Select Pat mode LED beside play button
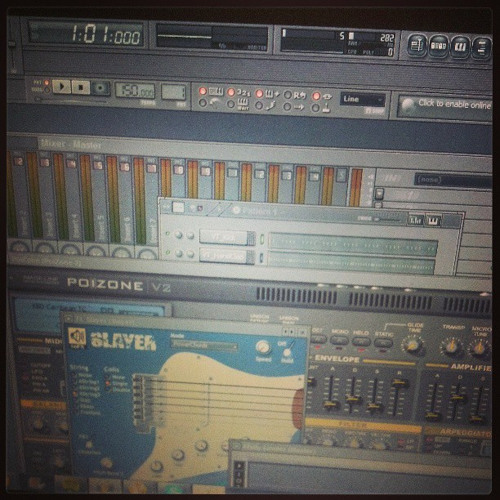This screenshot has height=500, width=500. [x=47, y=83]
